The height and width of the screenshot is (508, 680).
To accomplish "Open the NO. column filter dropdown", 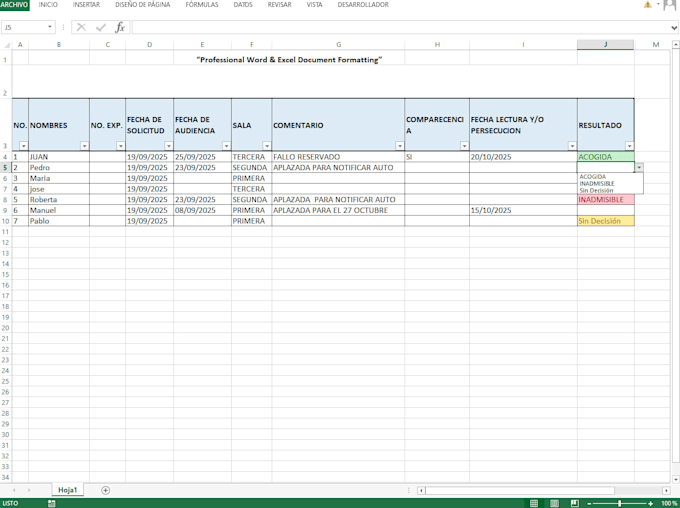I will [x=23, y=146].
